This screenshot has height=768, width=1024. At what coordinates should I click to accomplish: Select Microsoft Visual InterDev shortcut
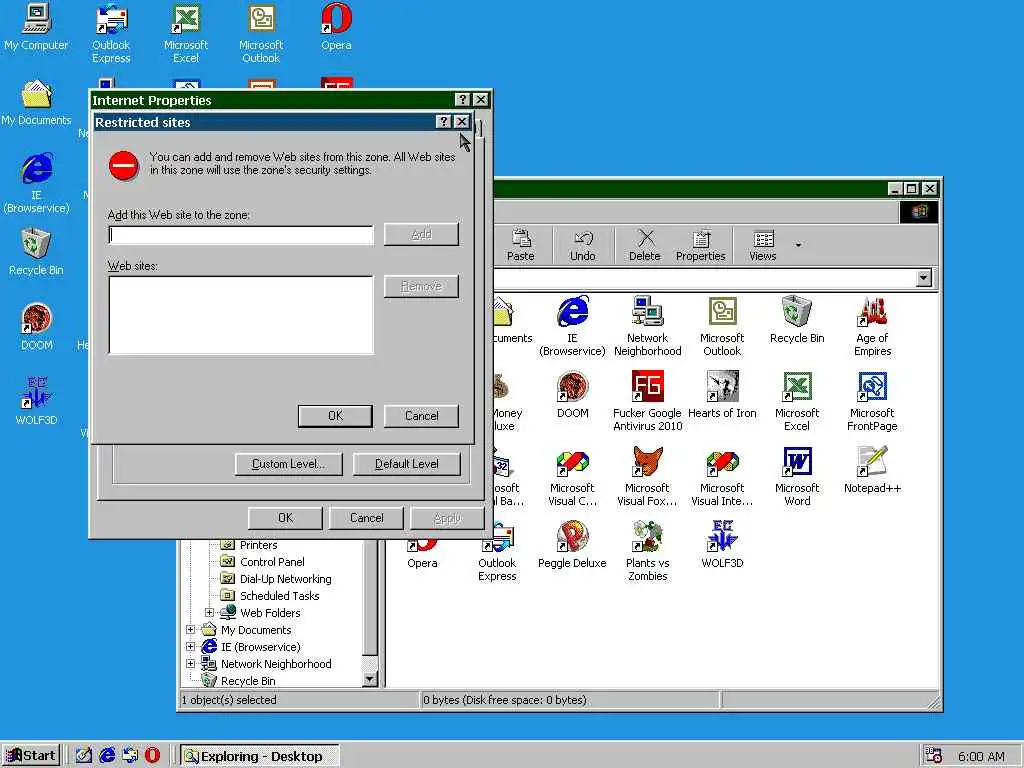click(722, 476)
